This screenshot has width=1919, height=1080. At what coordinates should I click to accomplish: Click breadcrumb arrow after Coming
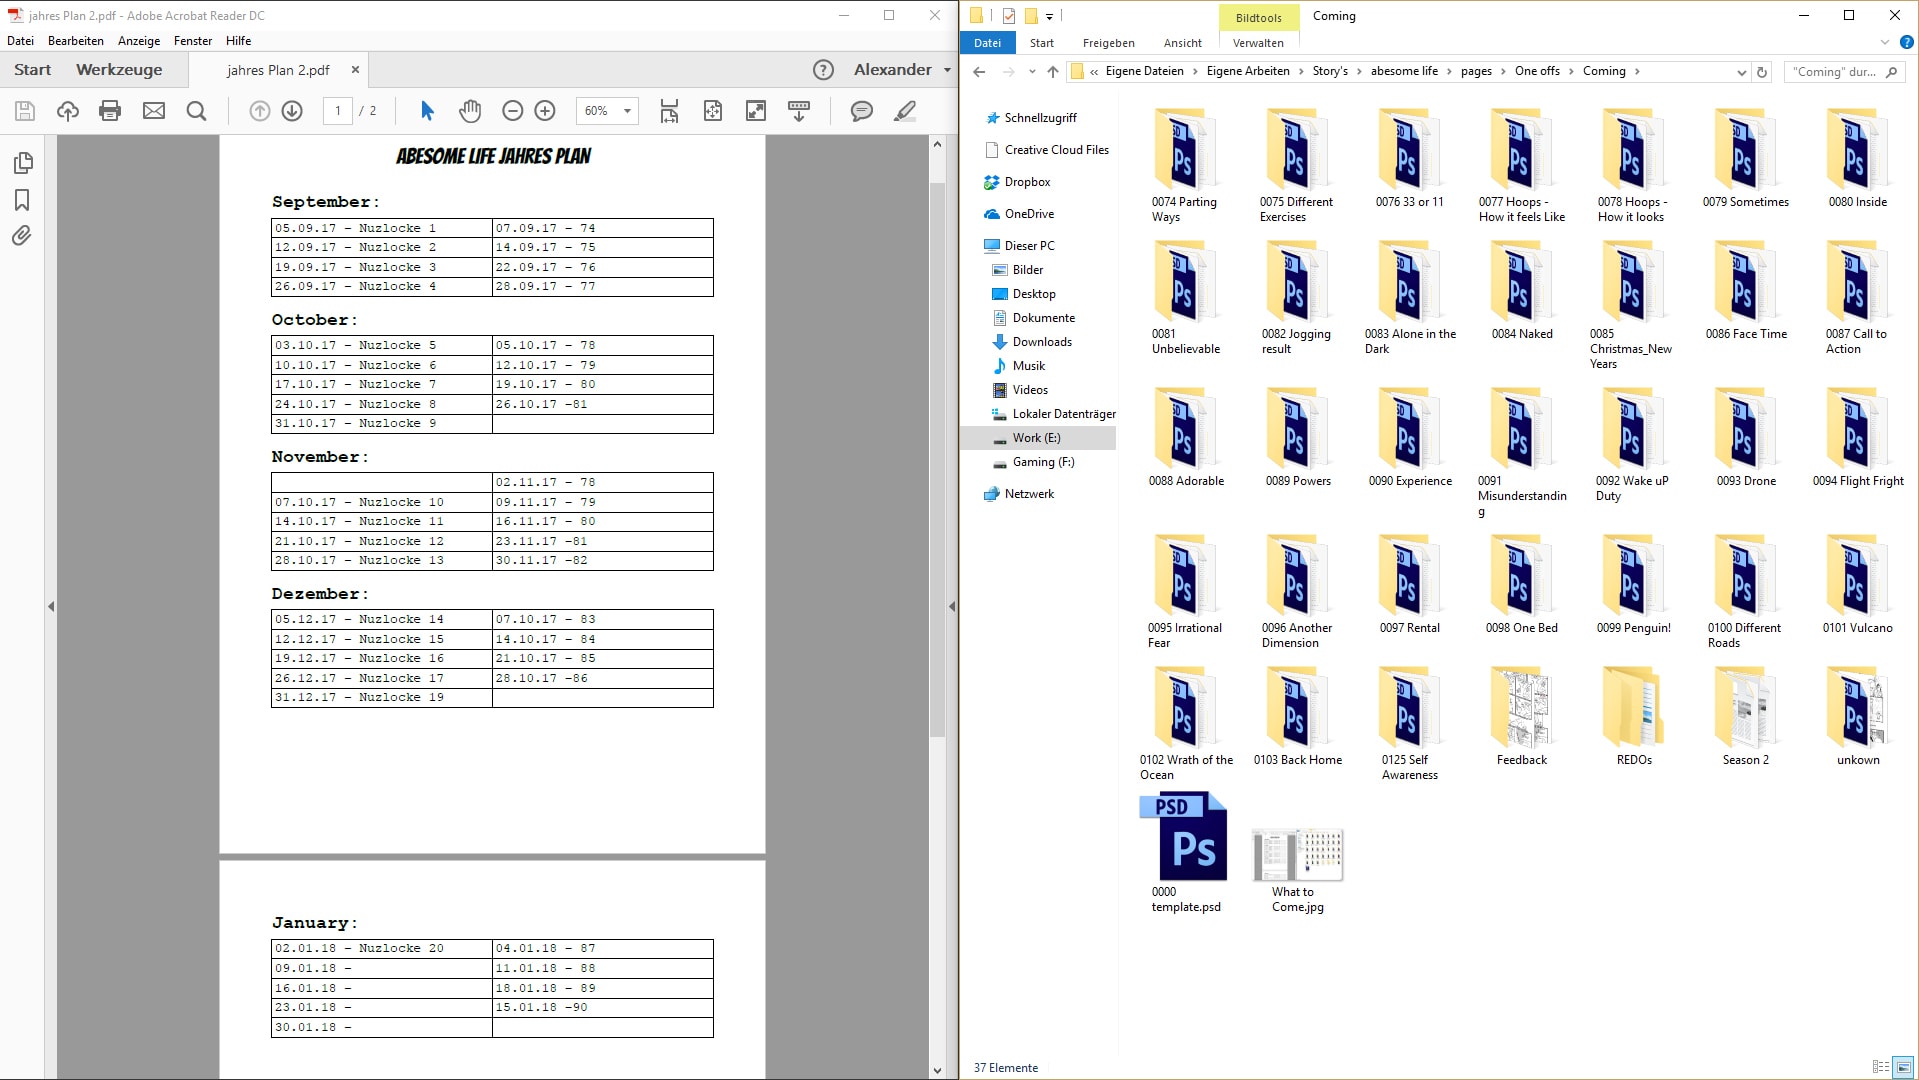pyautogui.click(x=1637, y=72)
